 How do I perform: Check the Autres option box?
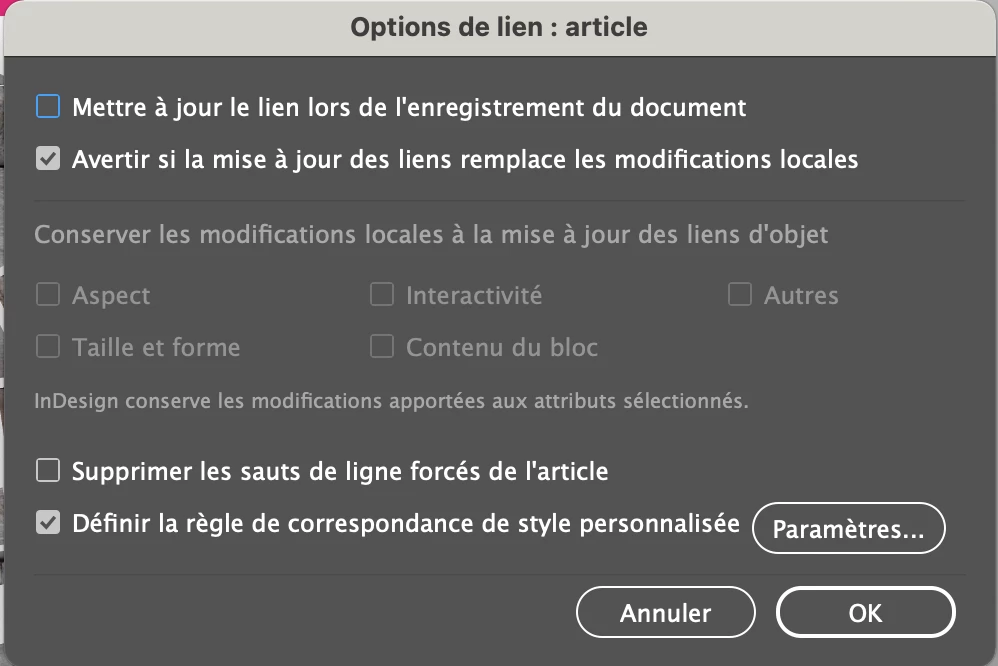[740, 295]
